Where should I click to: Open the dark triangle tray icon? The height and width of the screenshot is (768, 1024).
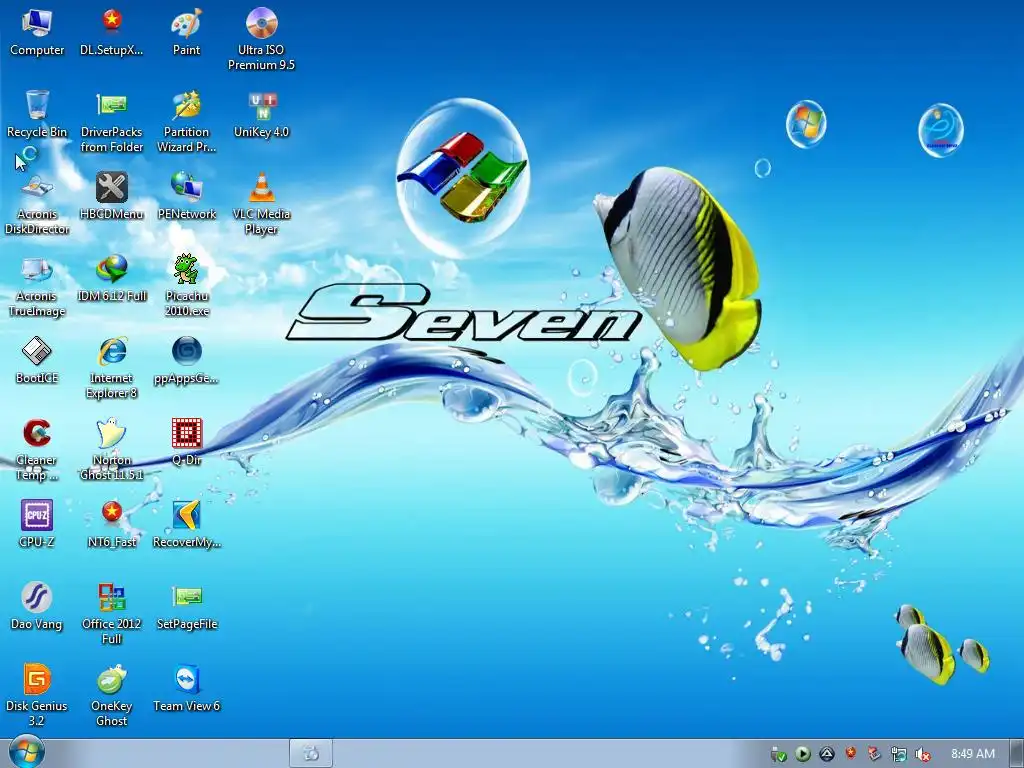point(827,754)
